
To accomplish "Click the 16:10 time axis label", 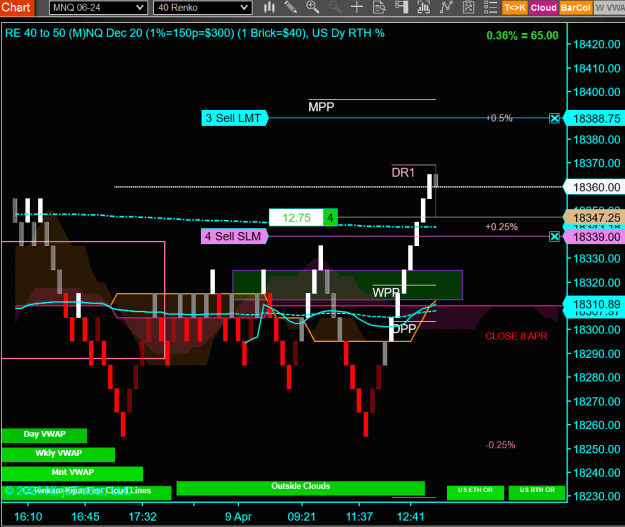I will [x=28, y=517].
